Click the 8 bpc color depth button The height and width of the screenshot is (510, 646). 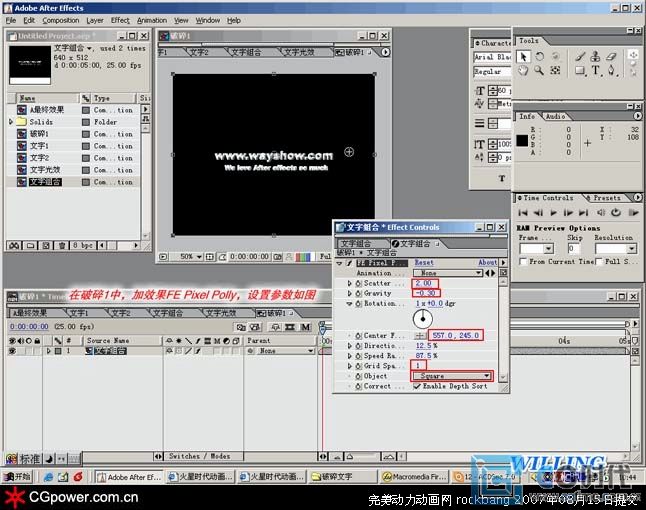(83, 246)
